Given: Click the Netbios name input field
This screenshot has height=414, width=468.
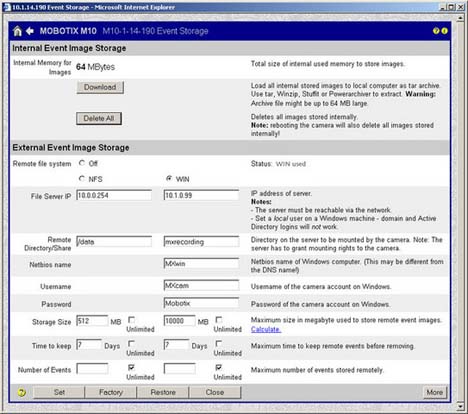Looking at the screenshot, I should click(x=201, y=263).
